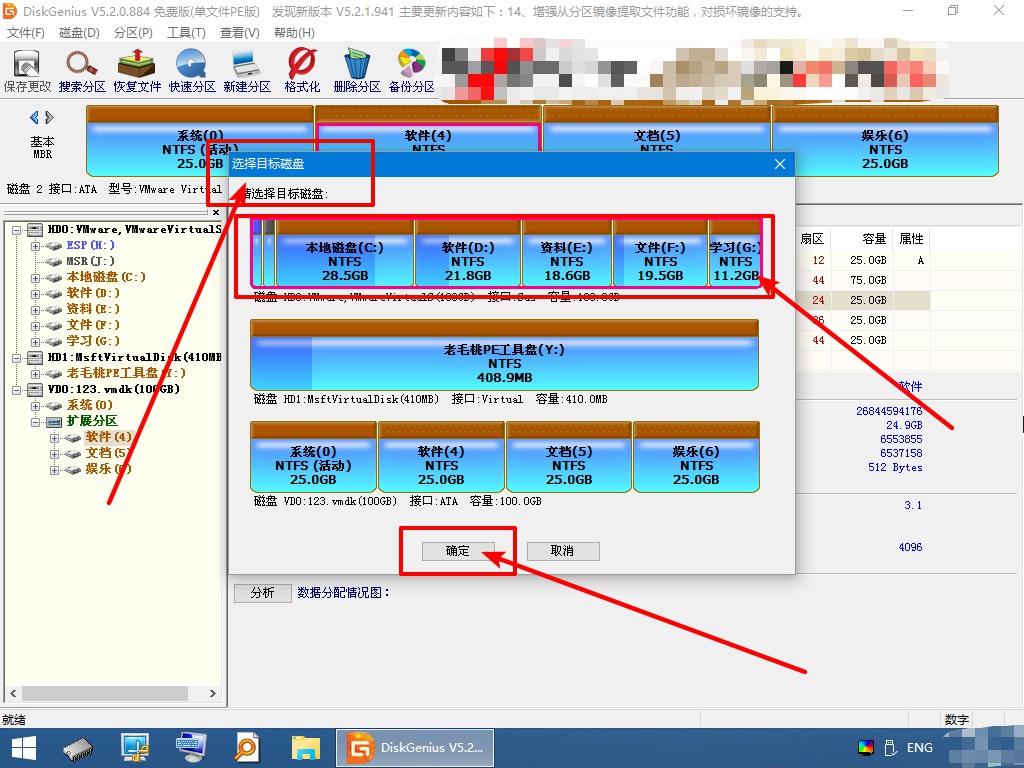The height and width of the screenshot is (768, 1024).
Task: Confirm with the 确定 button
Action: click(x=457, y=551)
